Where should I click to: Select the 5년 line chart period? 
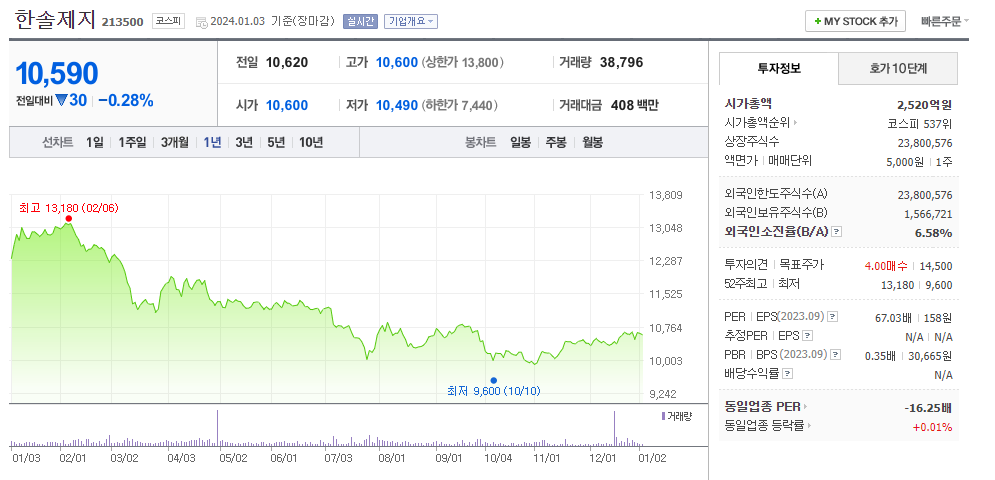276,142
